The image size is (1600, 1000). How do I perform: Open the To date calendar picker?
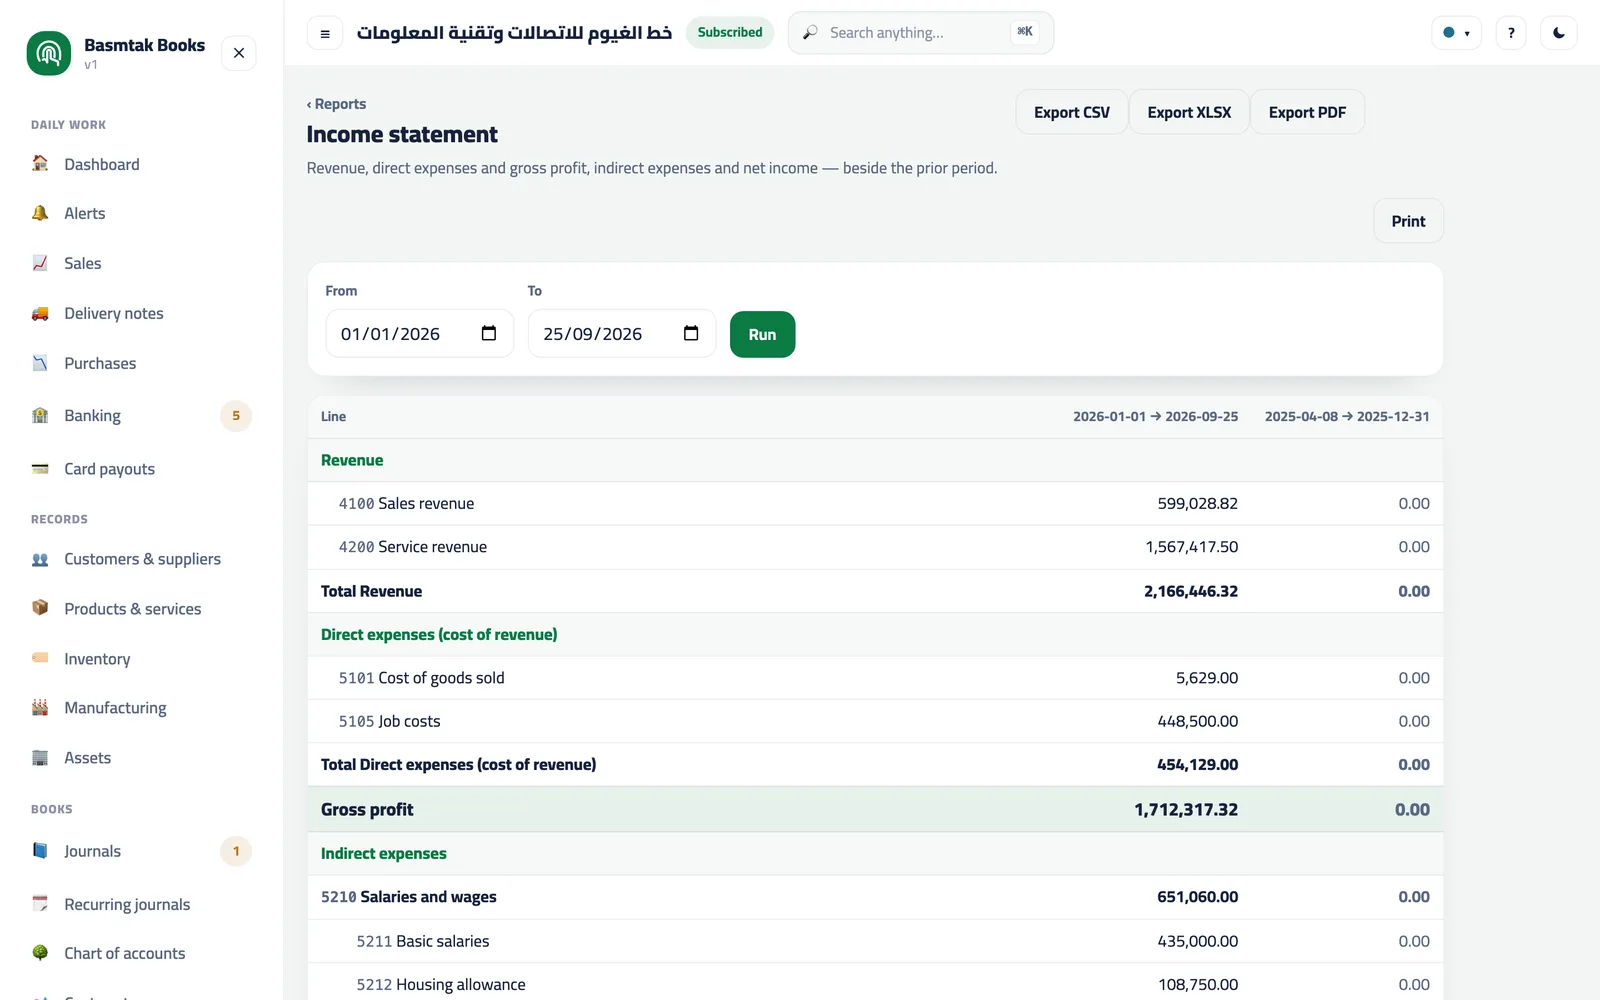pos(691,333)
